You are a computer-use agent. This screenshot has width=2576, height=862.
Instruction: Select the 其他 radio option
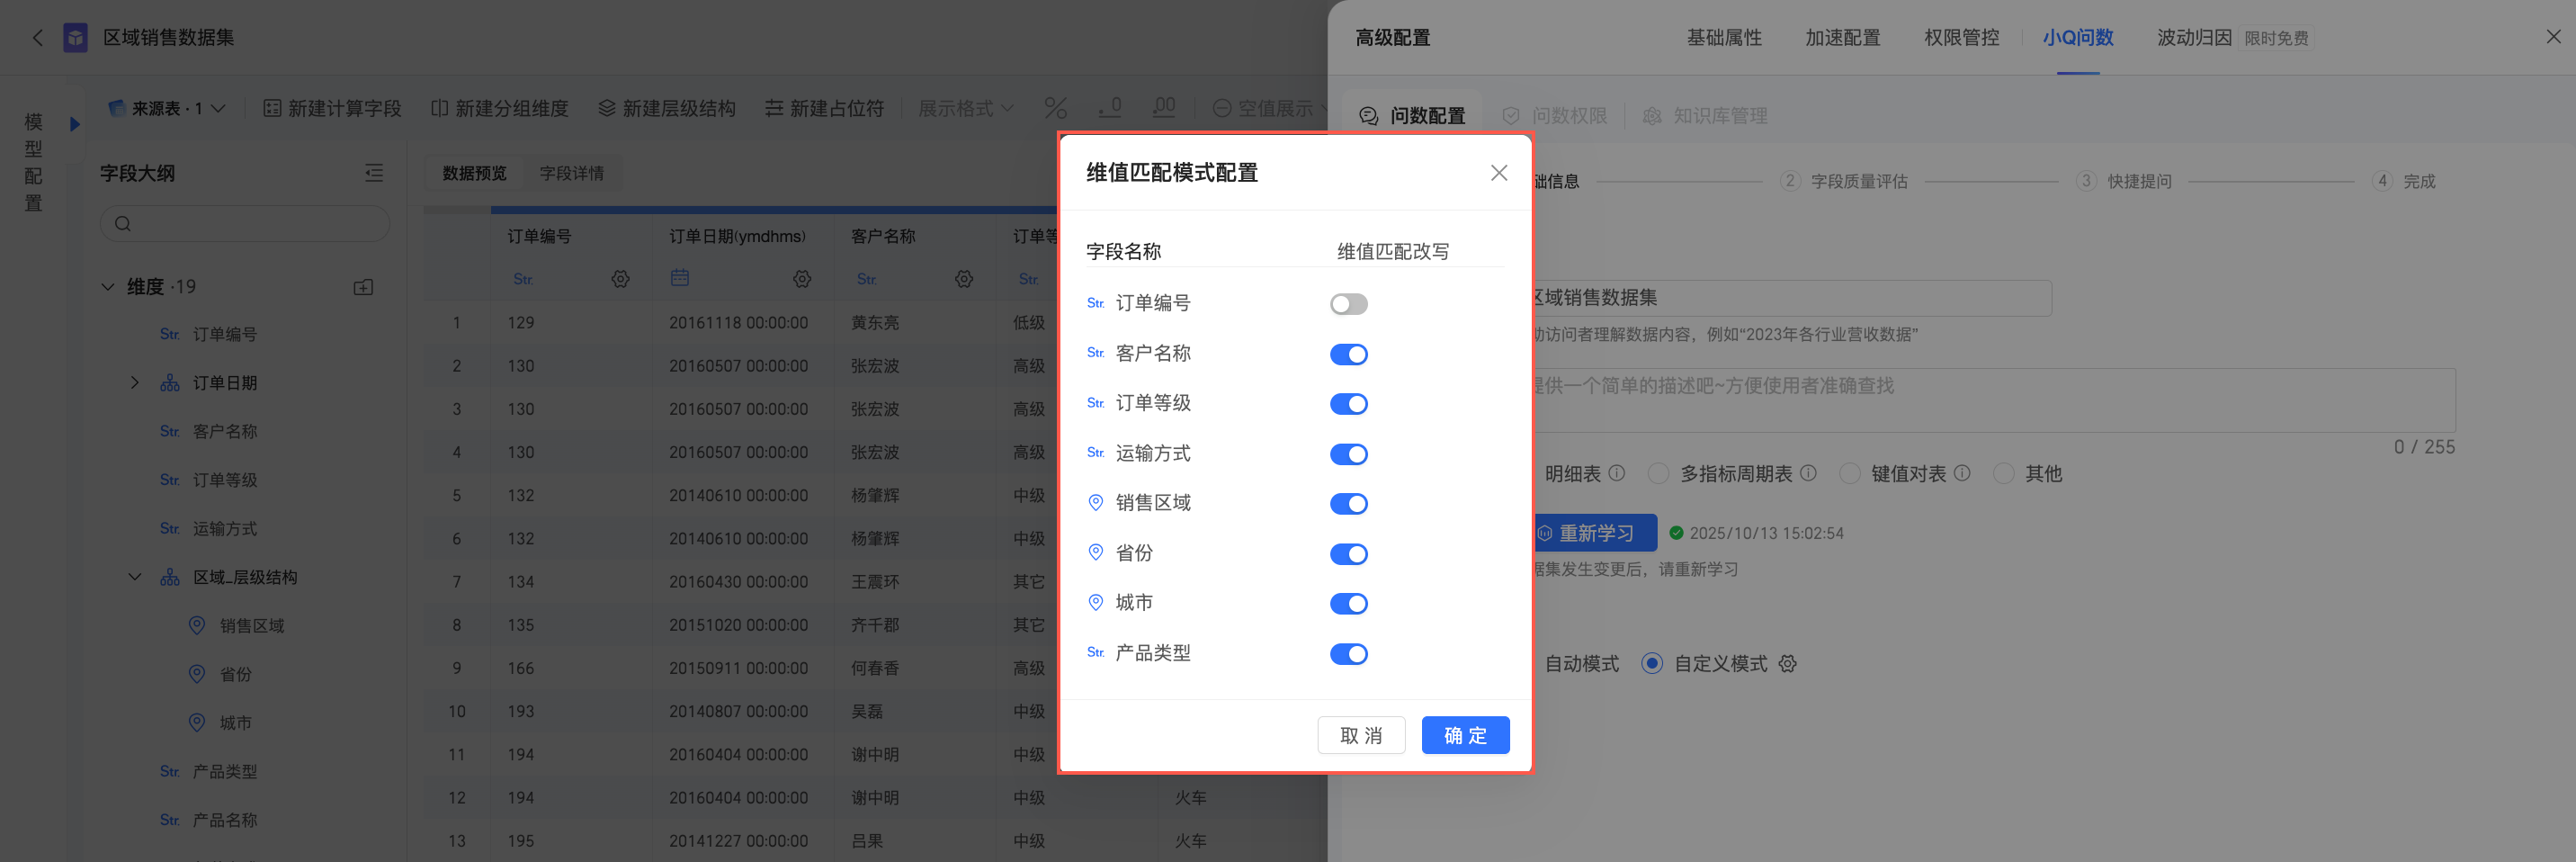point(2003,474)
